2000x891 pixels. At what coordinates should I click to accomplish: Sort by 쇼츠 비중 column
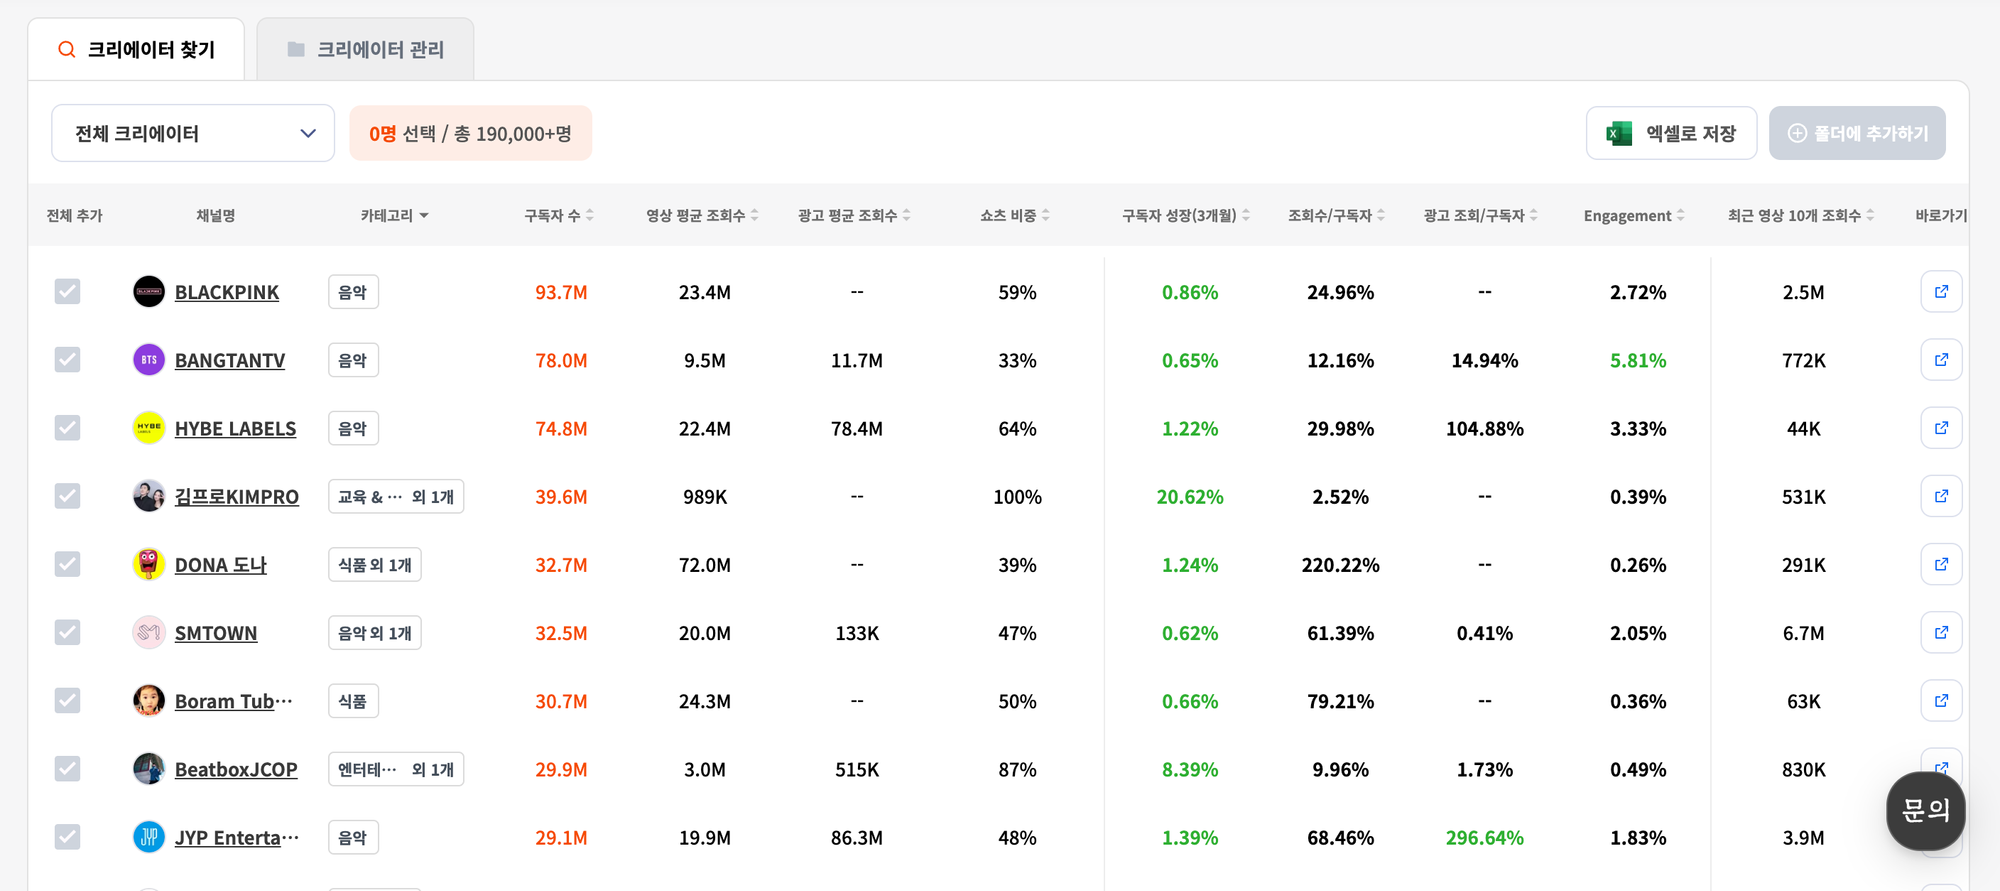click(x=1015, y=215)
